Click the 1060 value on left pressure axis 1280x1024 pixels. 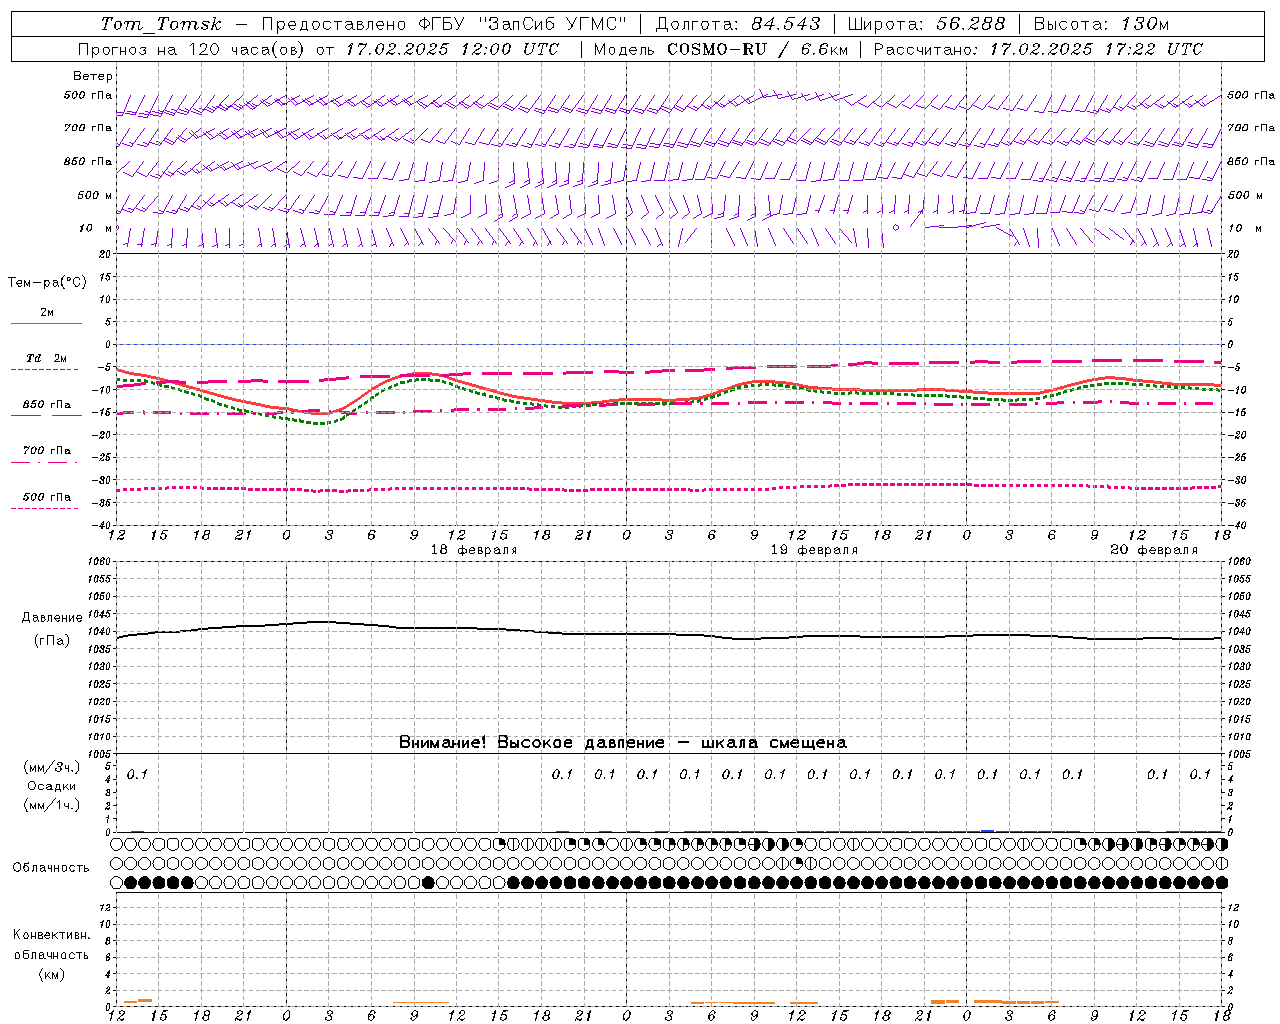point(101,562)
